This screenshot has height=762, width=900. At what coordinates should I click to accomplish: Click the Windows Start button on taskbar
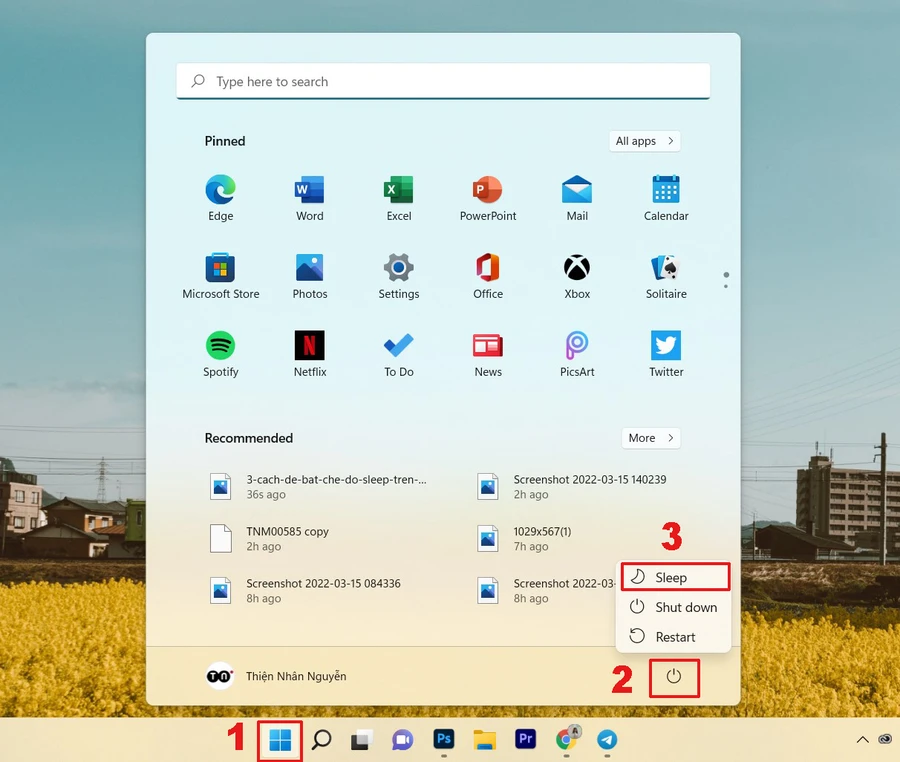[x=280, y=740]
